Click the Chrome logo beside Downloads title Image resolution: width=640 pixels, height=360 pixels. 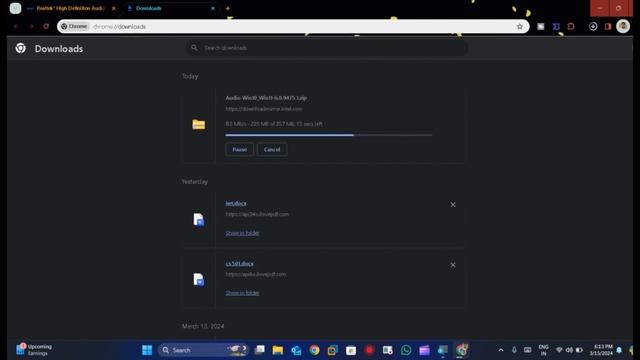pyautogui.click(x=20, y=48)
